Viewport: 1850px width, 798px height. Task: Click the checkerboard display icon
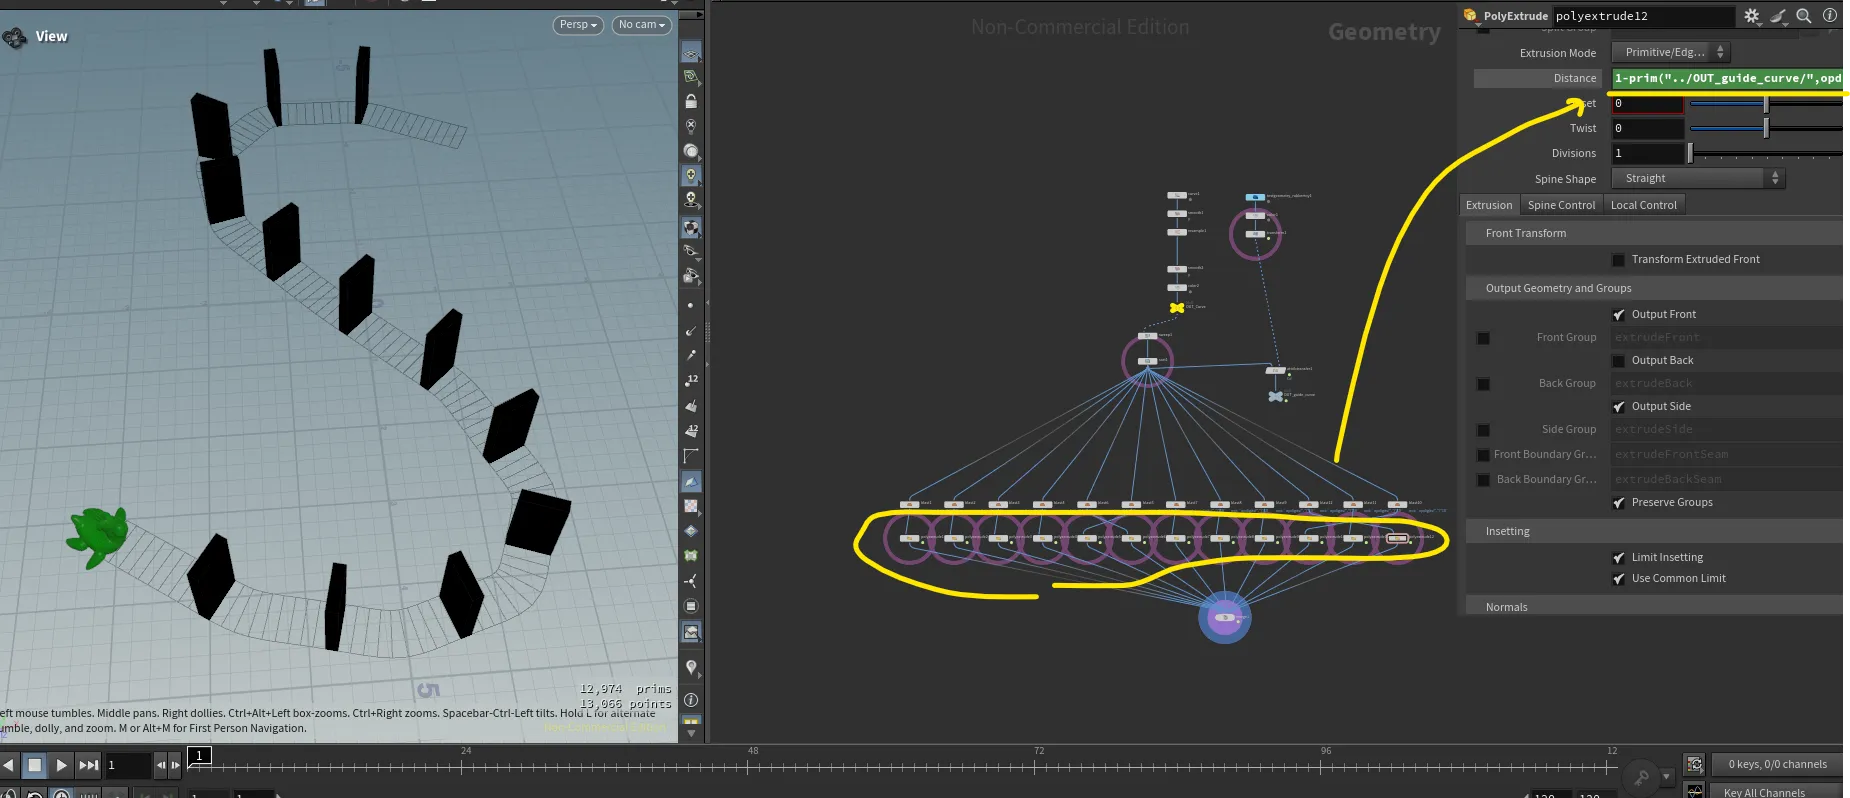691,506
